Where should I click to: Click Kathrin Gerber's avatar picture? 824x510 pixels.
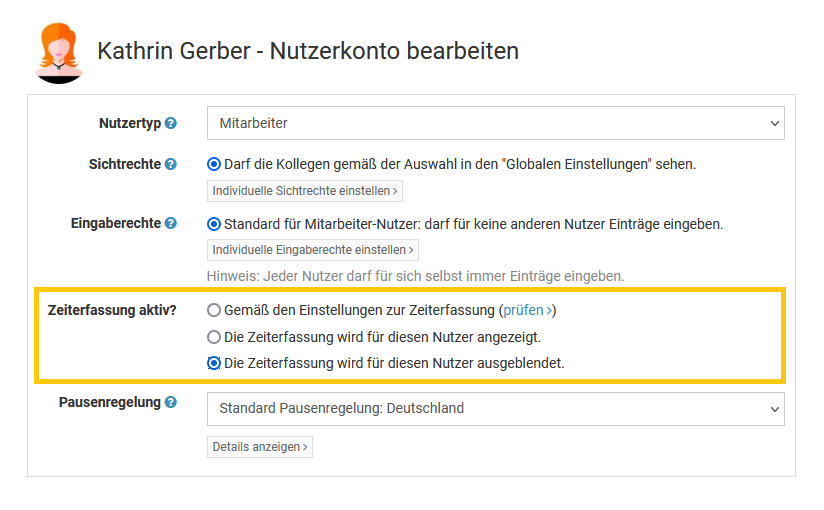point(59,52)
